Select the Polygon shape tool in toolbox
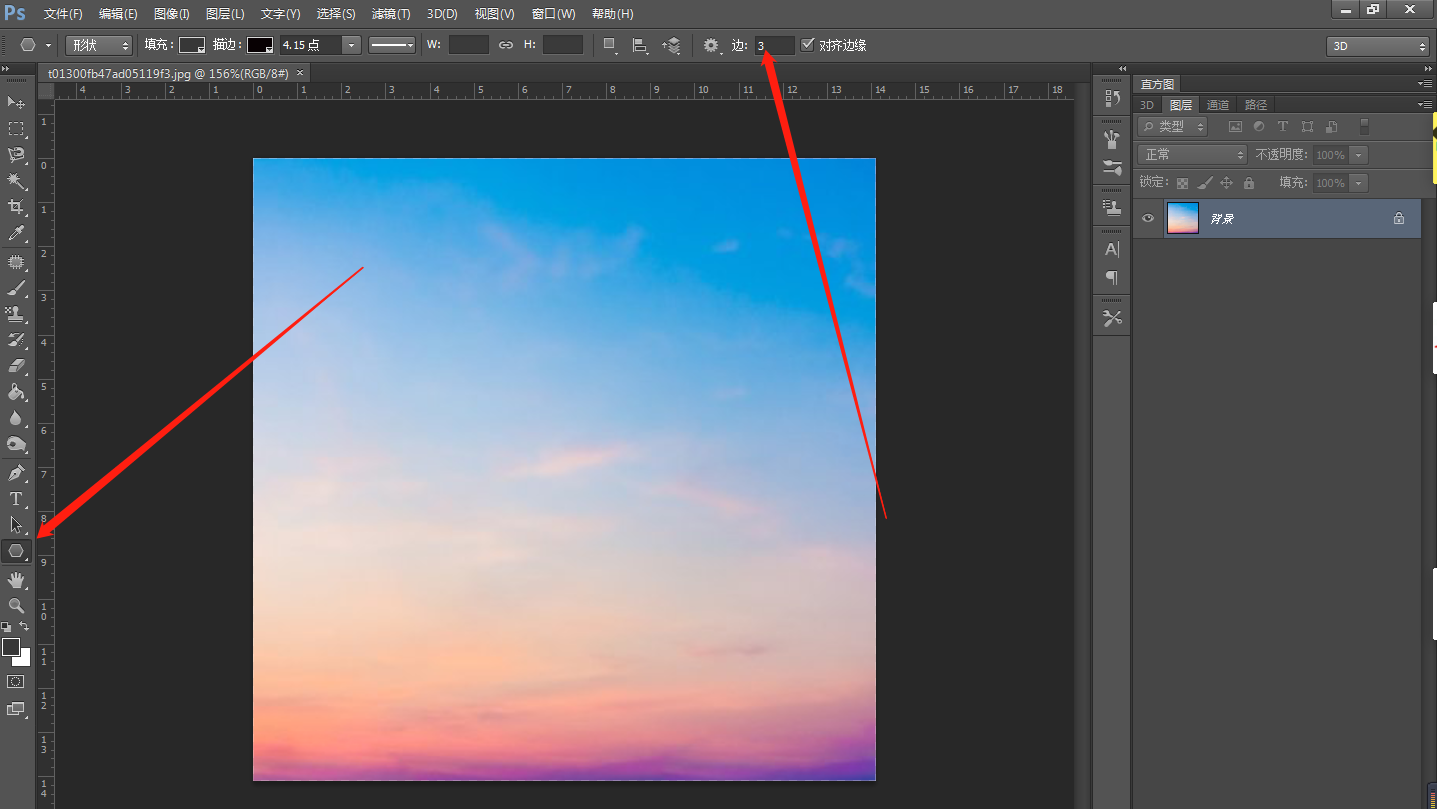1437x809 pixels. [x=16, y=551]
